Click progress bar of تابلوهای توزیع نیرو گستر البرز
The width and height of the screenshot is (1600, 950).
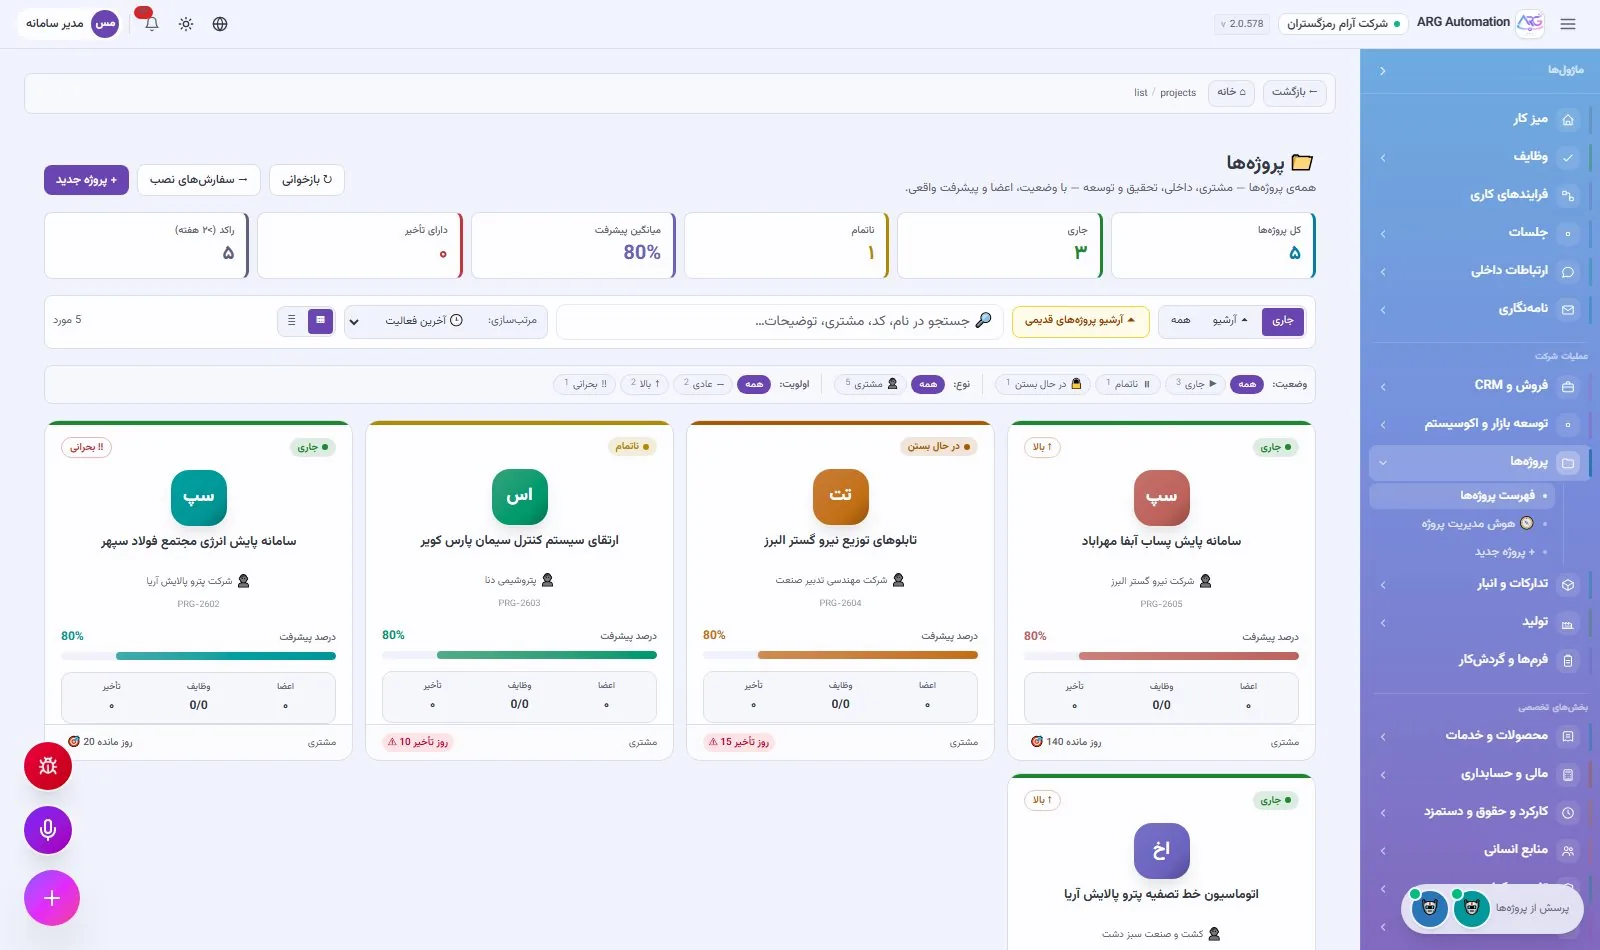tap(840, 656)
